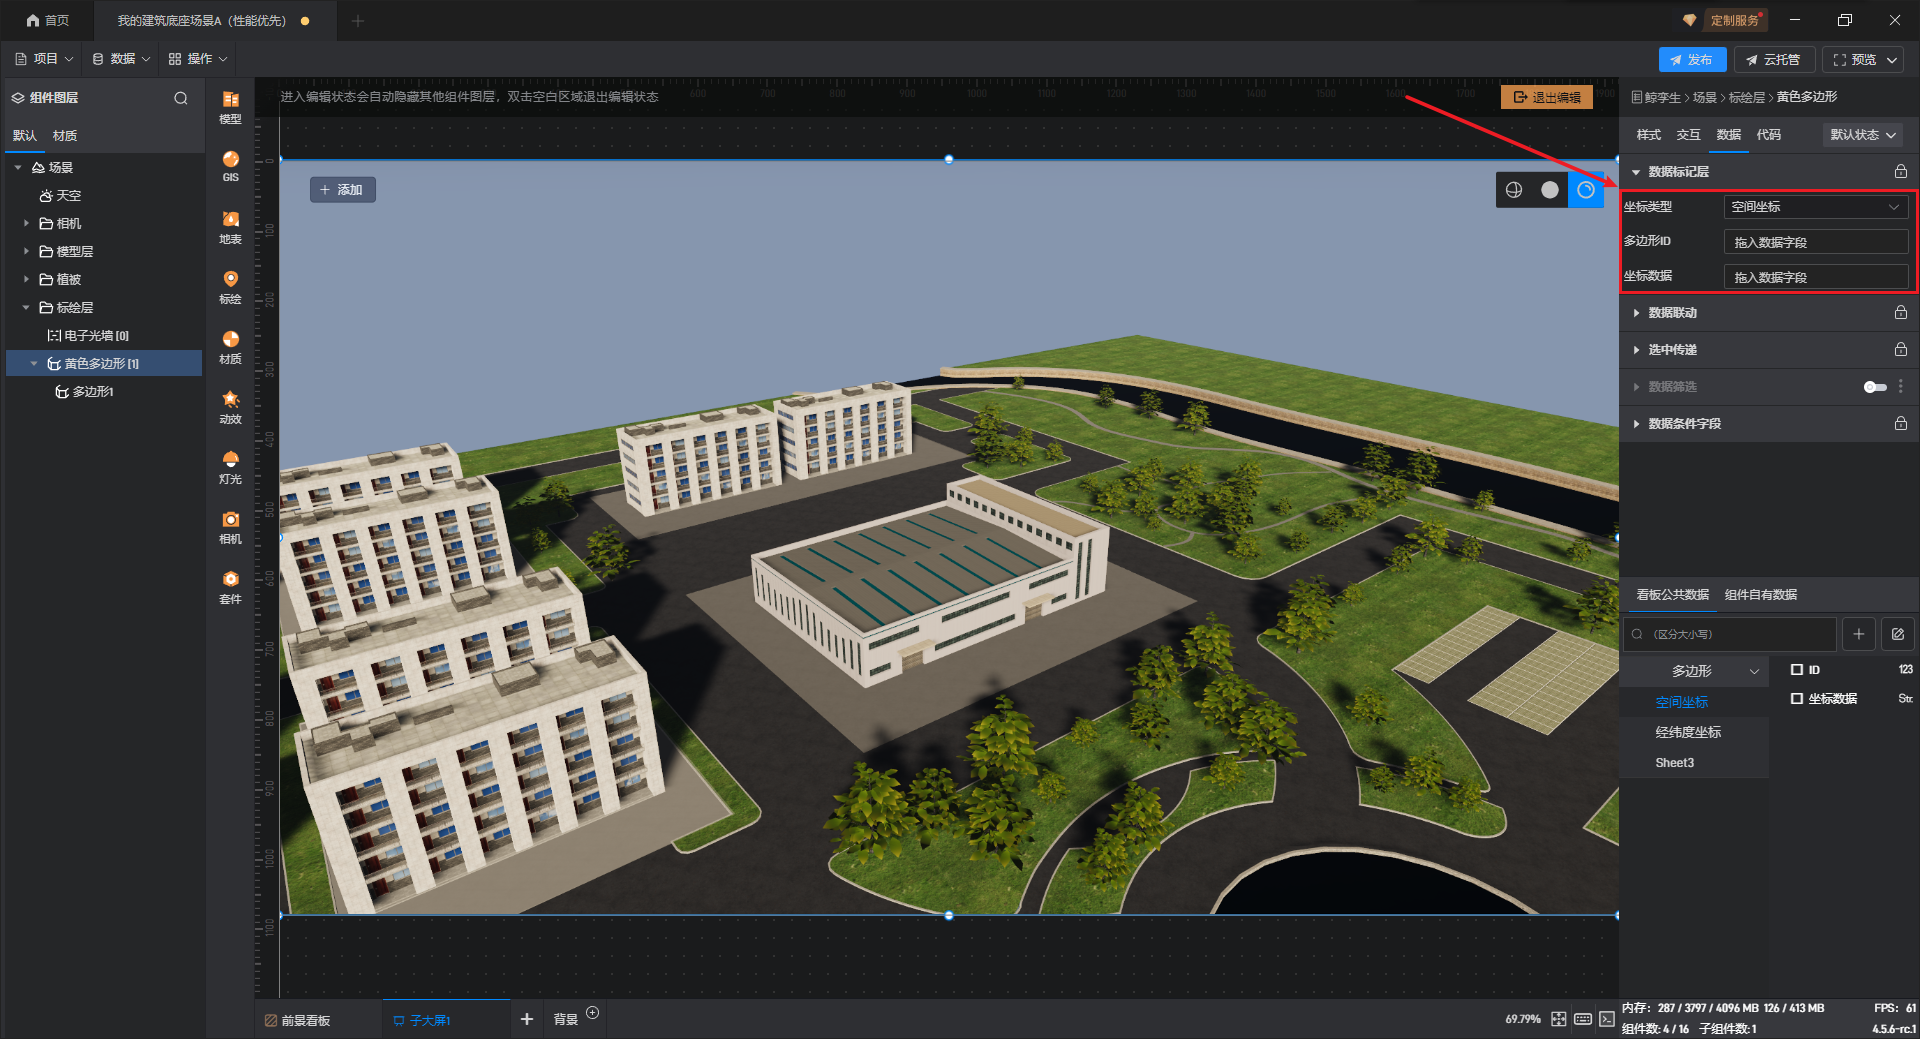Click the 退出编辑 button
Screen dimensions: 1920x1039
click(1546, 97)
